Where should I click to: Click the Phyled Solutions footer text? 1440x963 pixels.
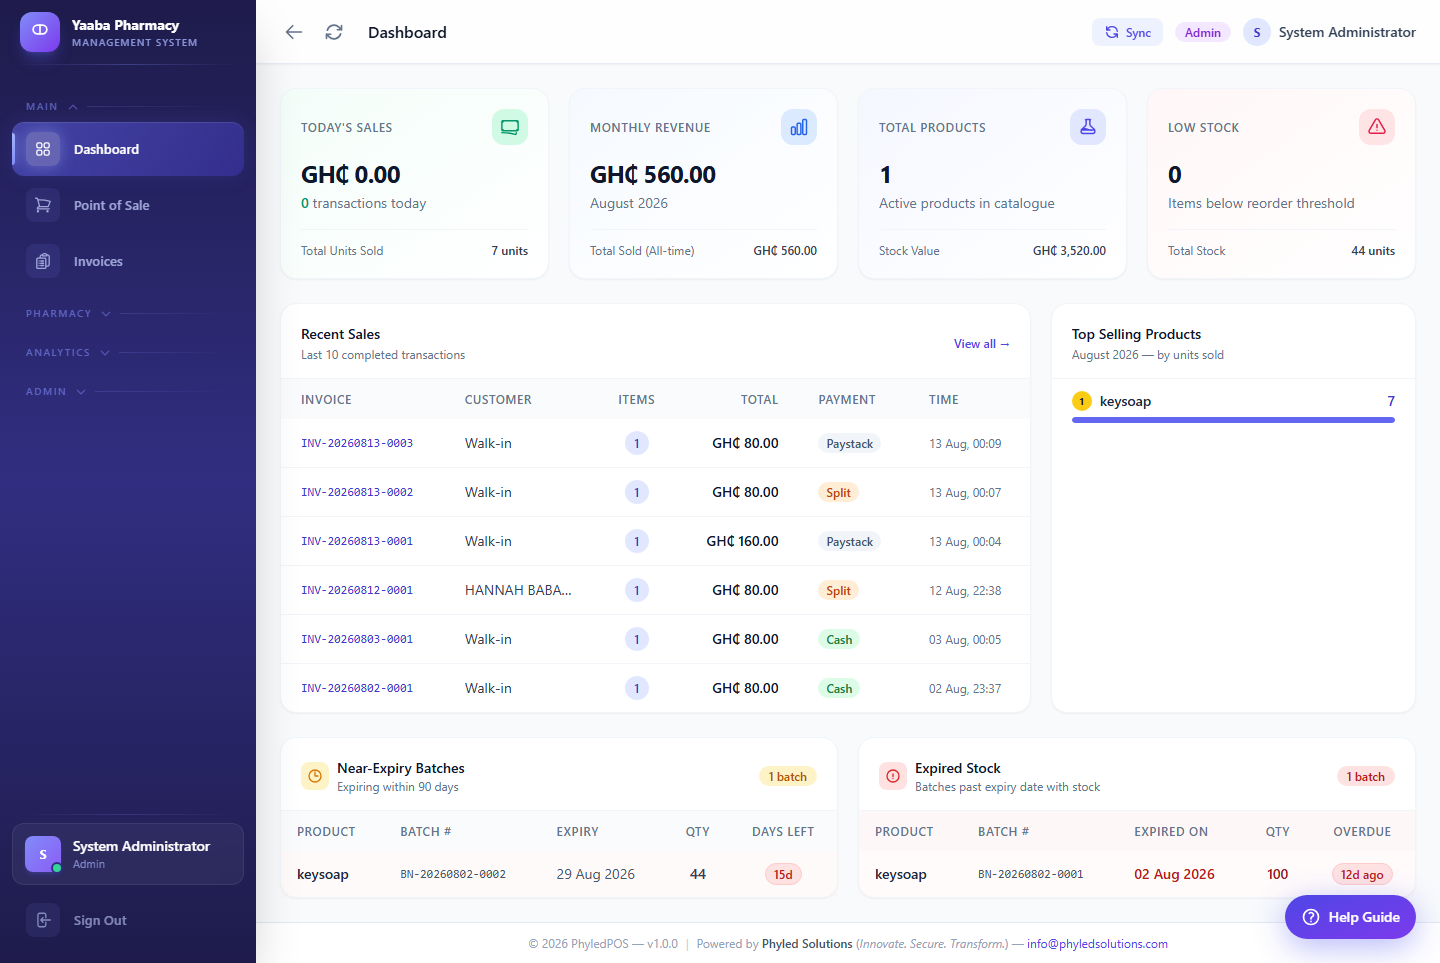click(807, 944)
